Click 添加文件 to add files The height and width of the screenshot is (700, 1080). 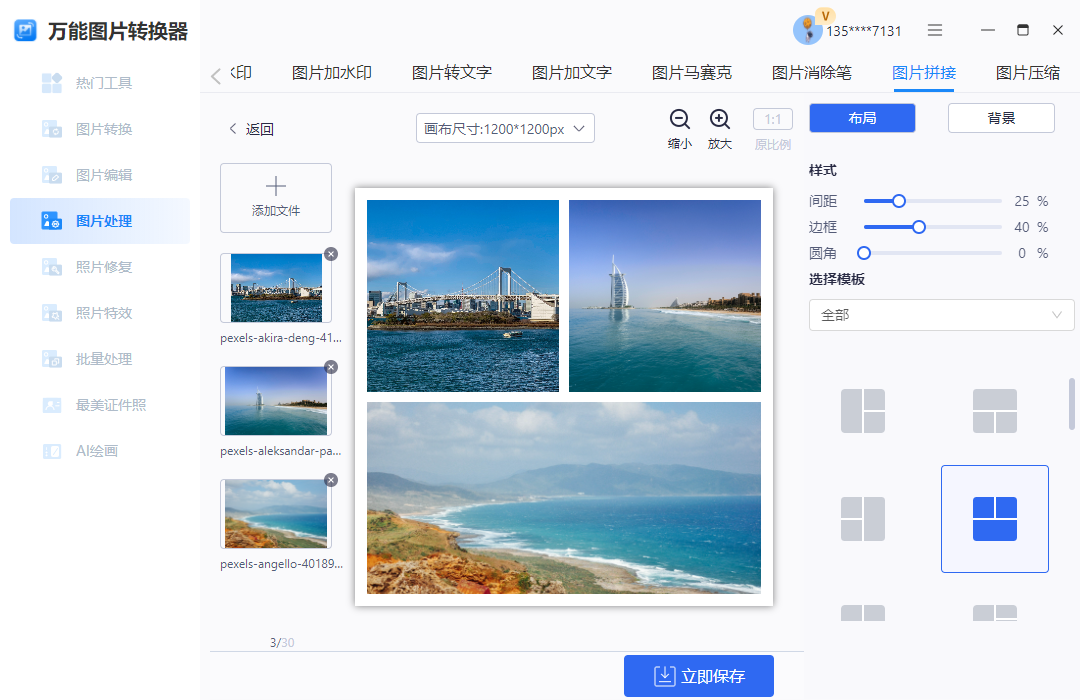pyautogui.click(x=275, y=197)
